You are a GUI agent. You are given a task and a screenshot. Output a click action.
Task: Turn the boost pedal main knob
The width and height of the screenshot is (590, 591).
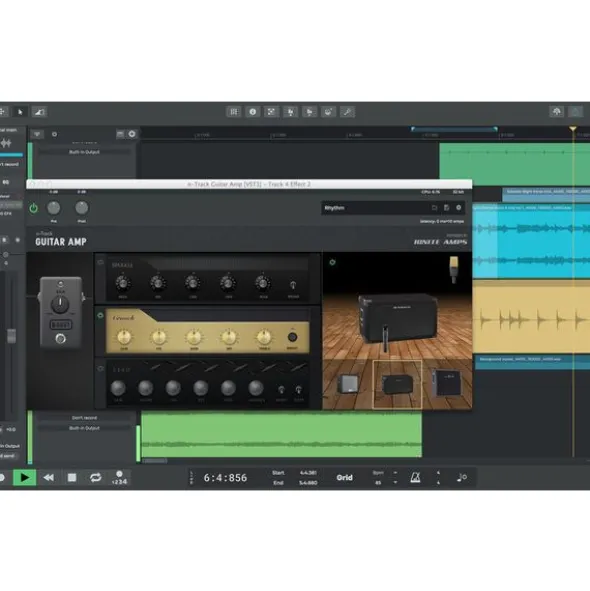(60, 305)
